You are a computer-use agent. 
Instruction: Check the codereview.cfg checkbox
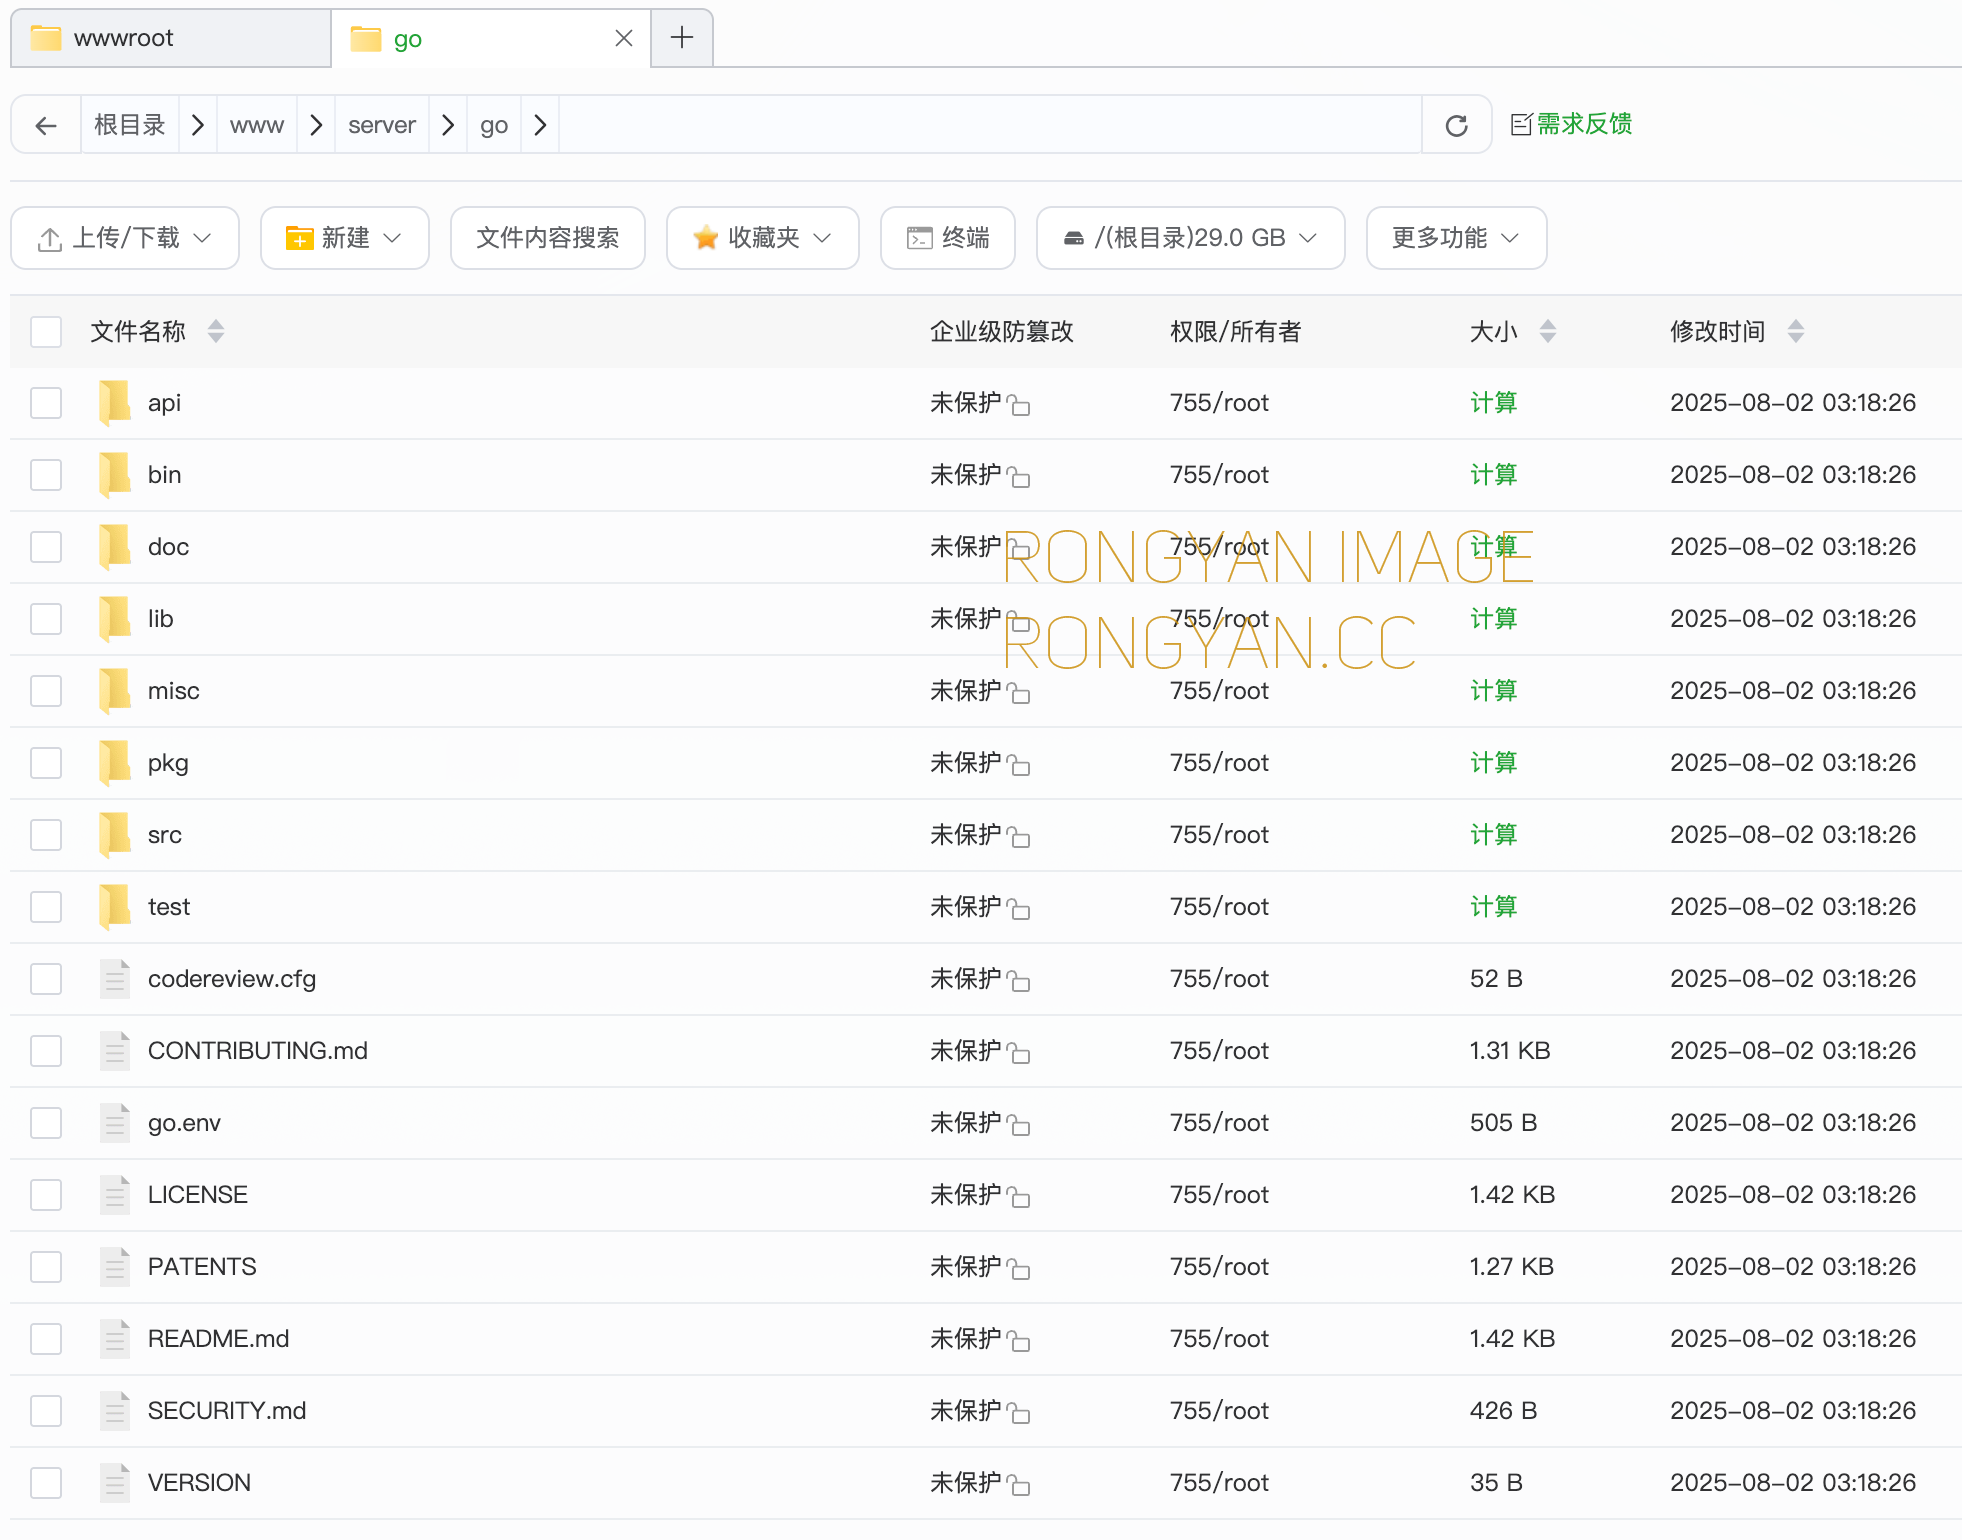[x=46, y=979]
